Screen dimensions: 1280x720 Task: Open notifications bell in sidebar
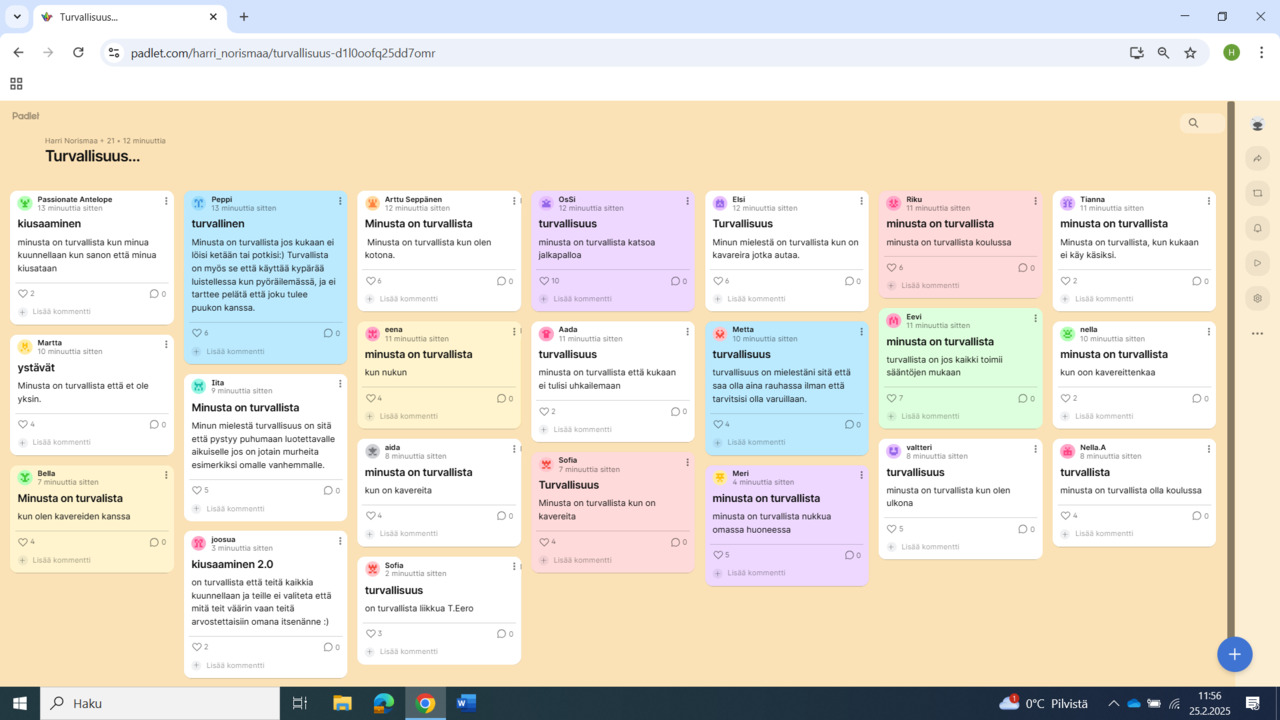pos(1258,228)
